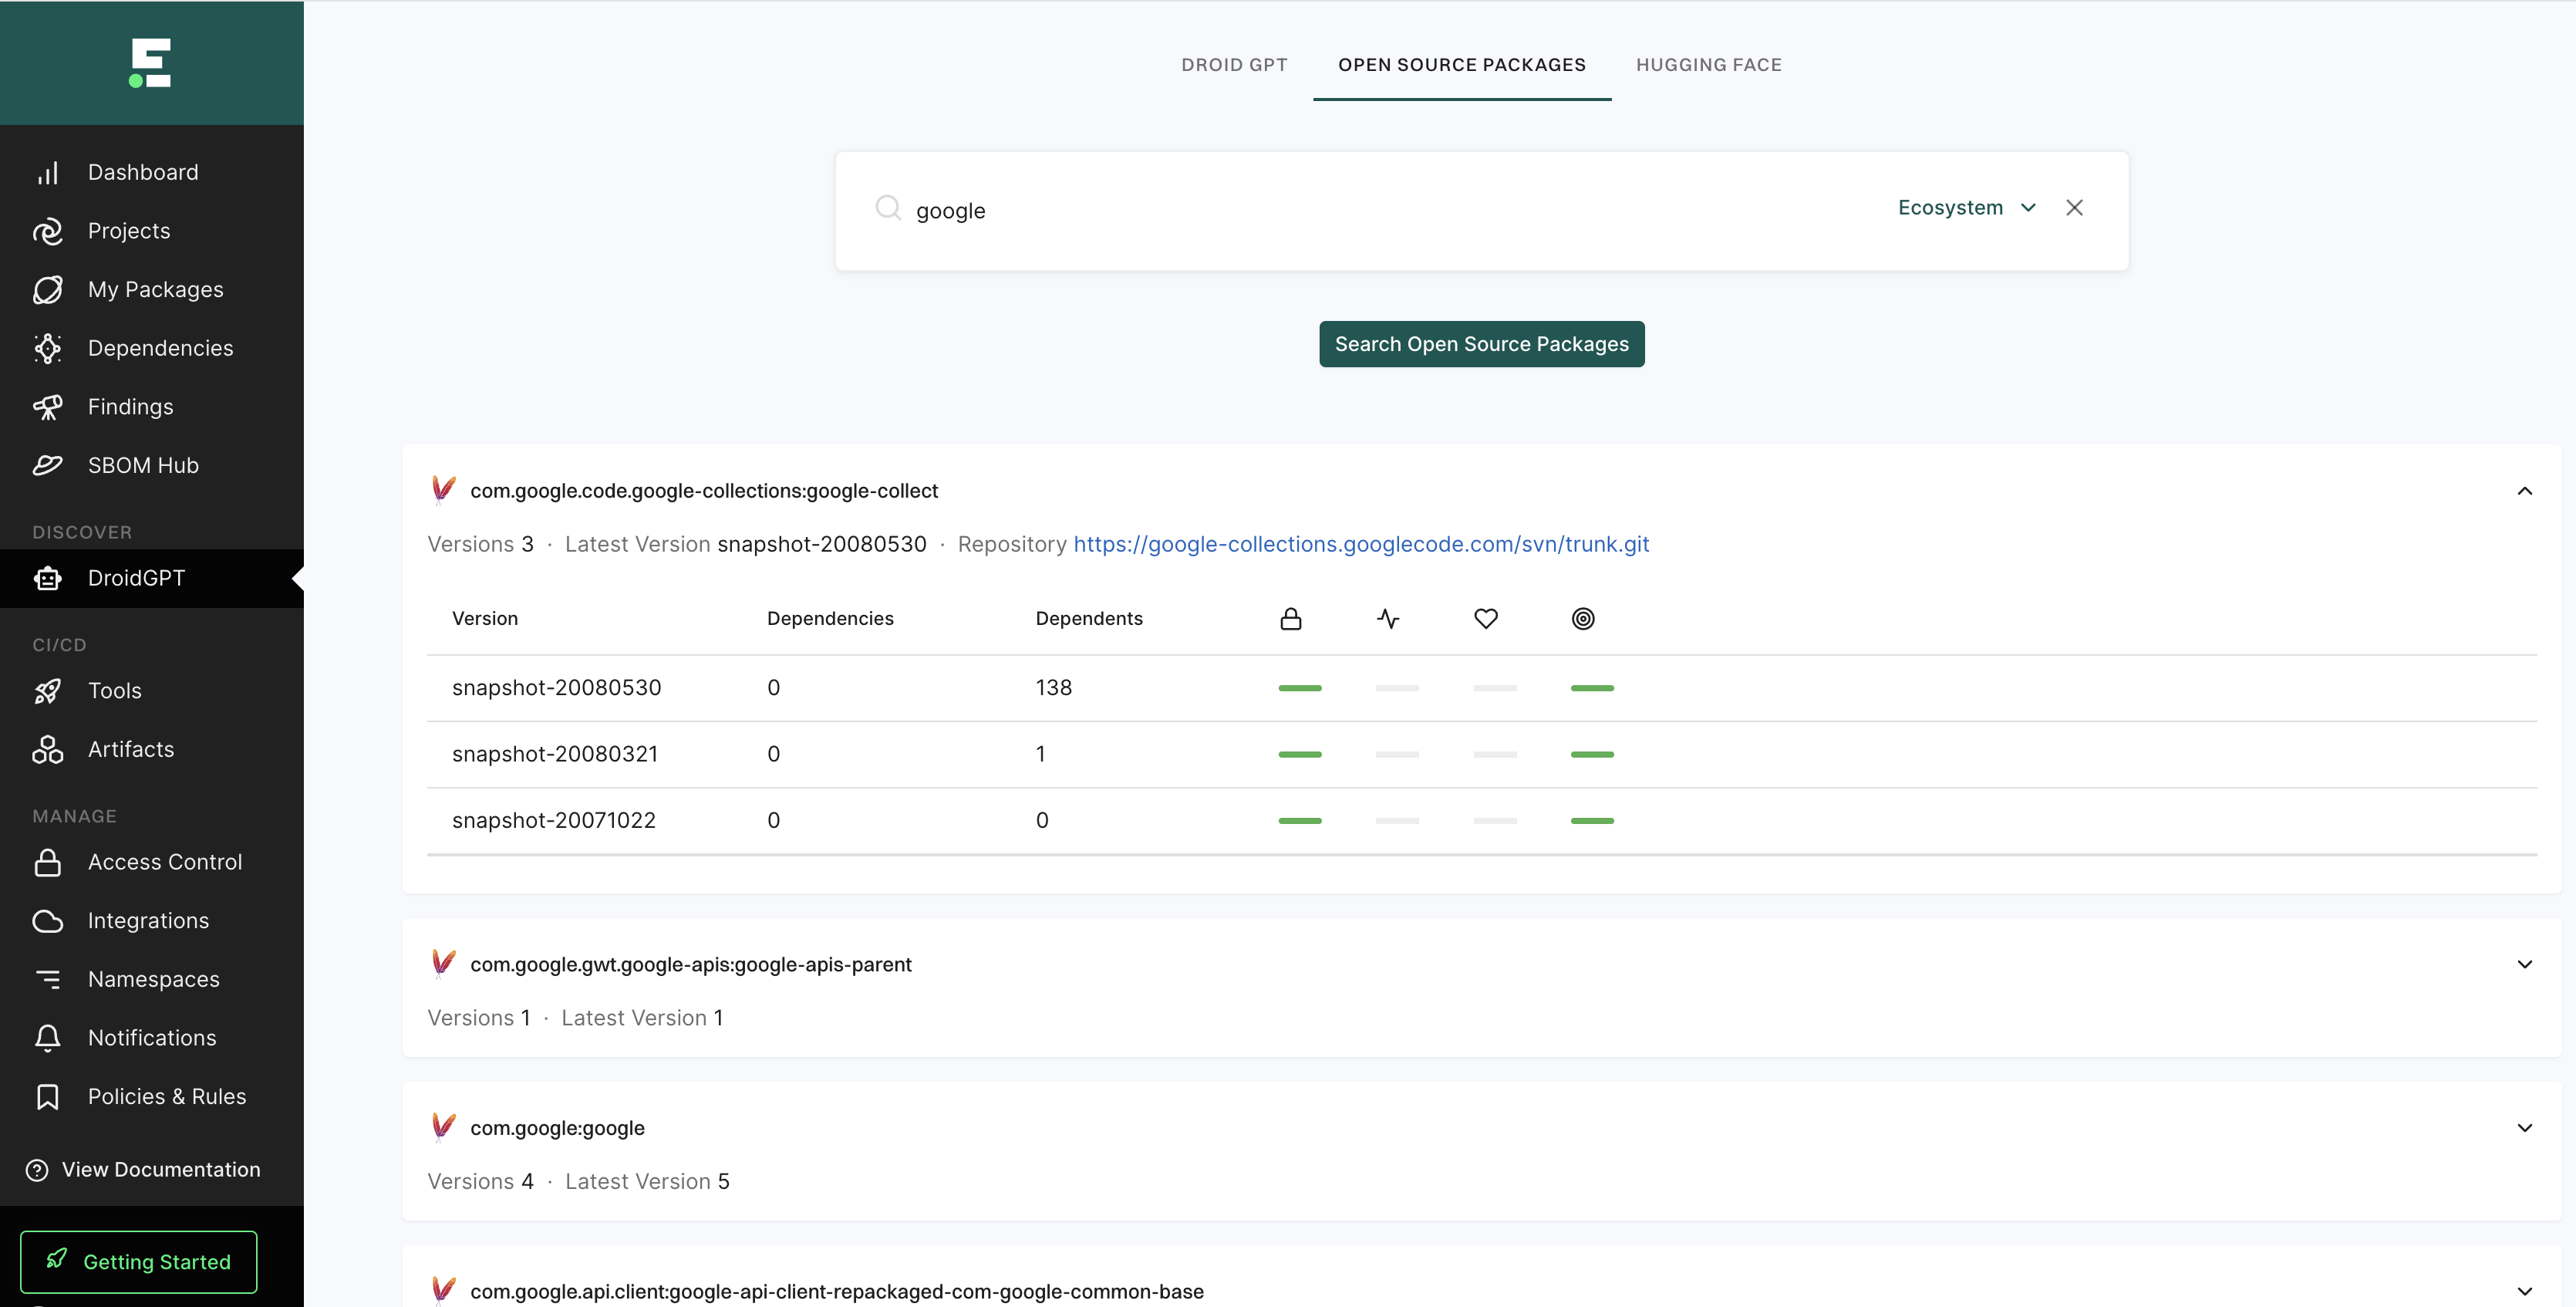Click the Policies & Rules bookmark icon
2576x1307 pixels.
[x=48, y=1097]
